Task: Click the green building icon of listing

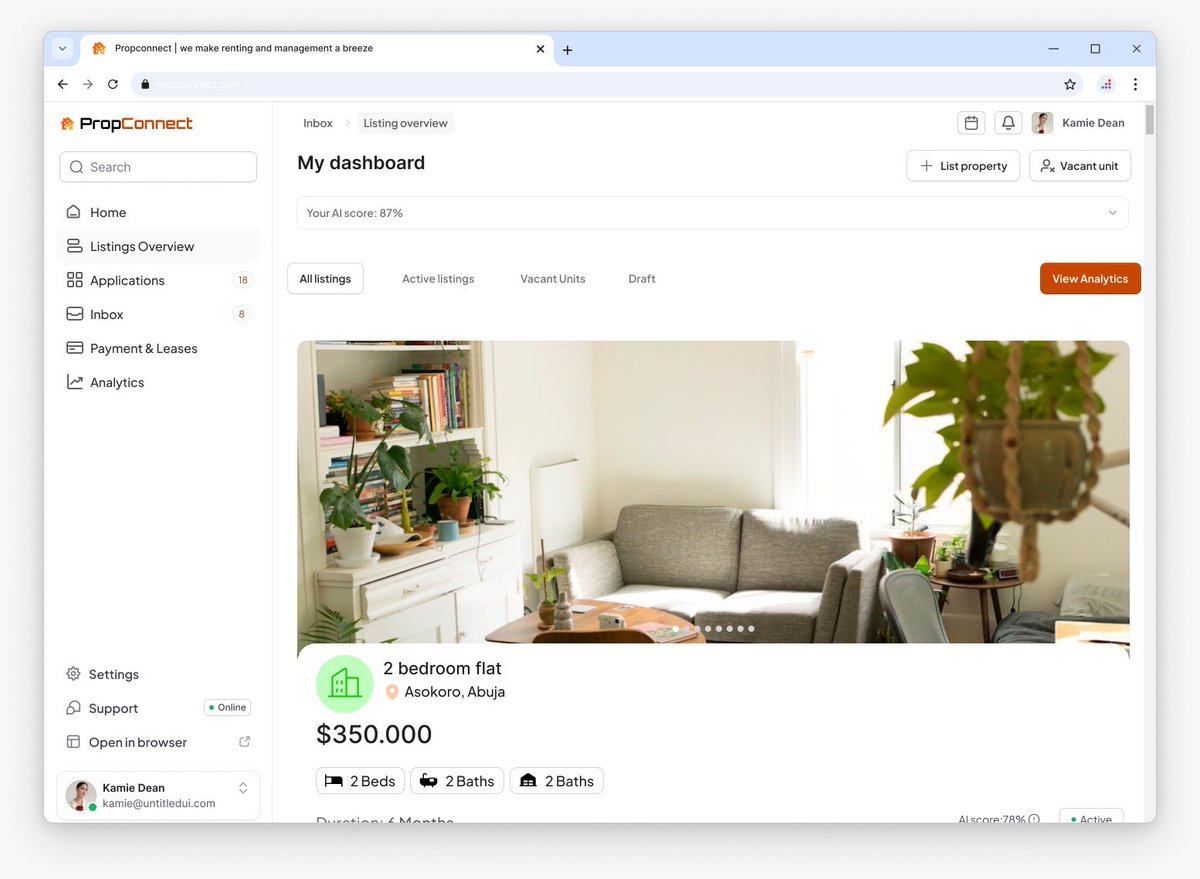Action: tap(344, 684)
